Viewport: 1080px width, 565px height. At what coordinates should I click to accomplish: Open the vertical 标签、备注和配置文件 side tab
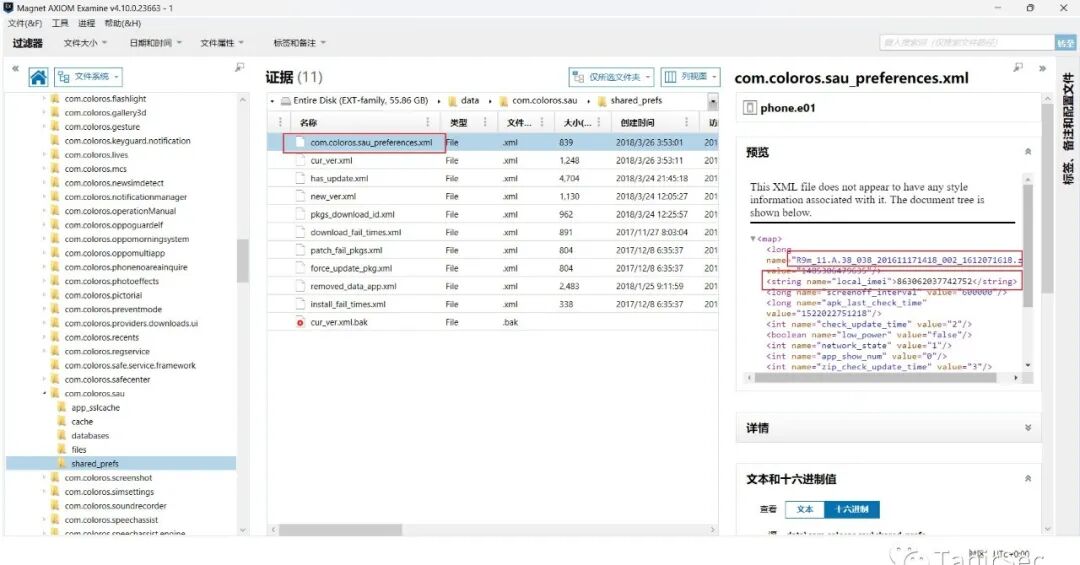(1068, 129)
